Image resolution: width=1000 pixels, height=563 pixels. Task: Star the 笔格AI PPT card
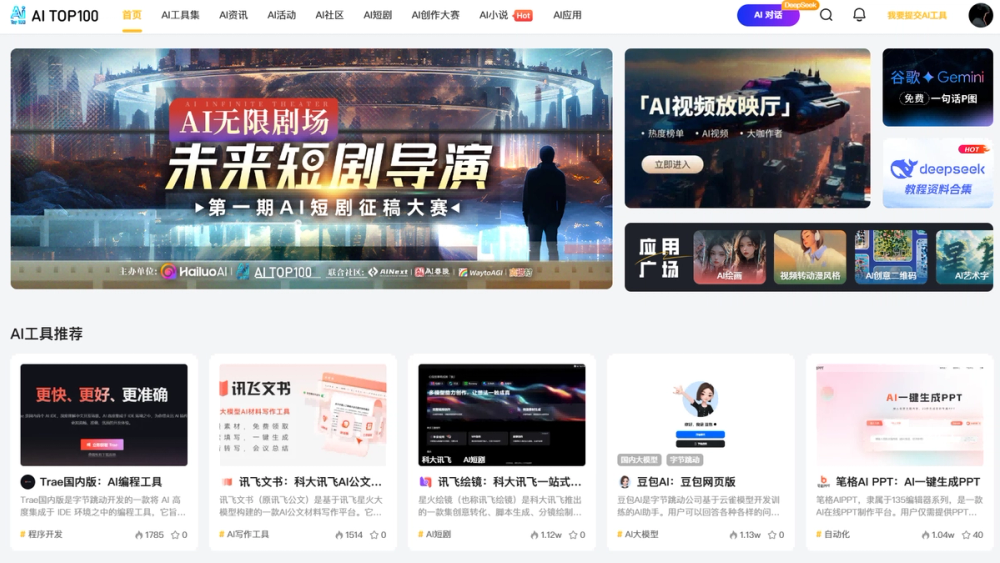(966, 535)
